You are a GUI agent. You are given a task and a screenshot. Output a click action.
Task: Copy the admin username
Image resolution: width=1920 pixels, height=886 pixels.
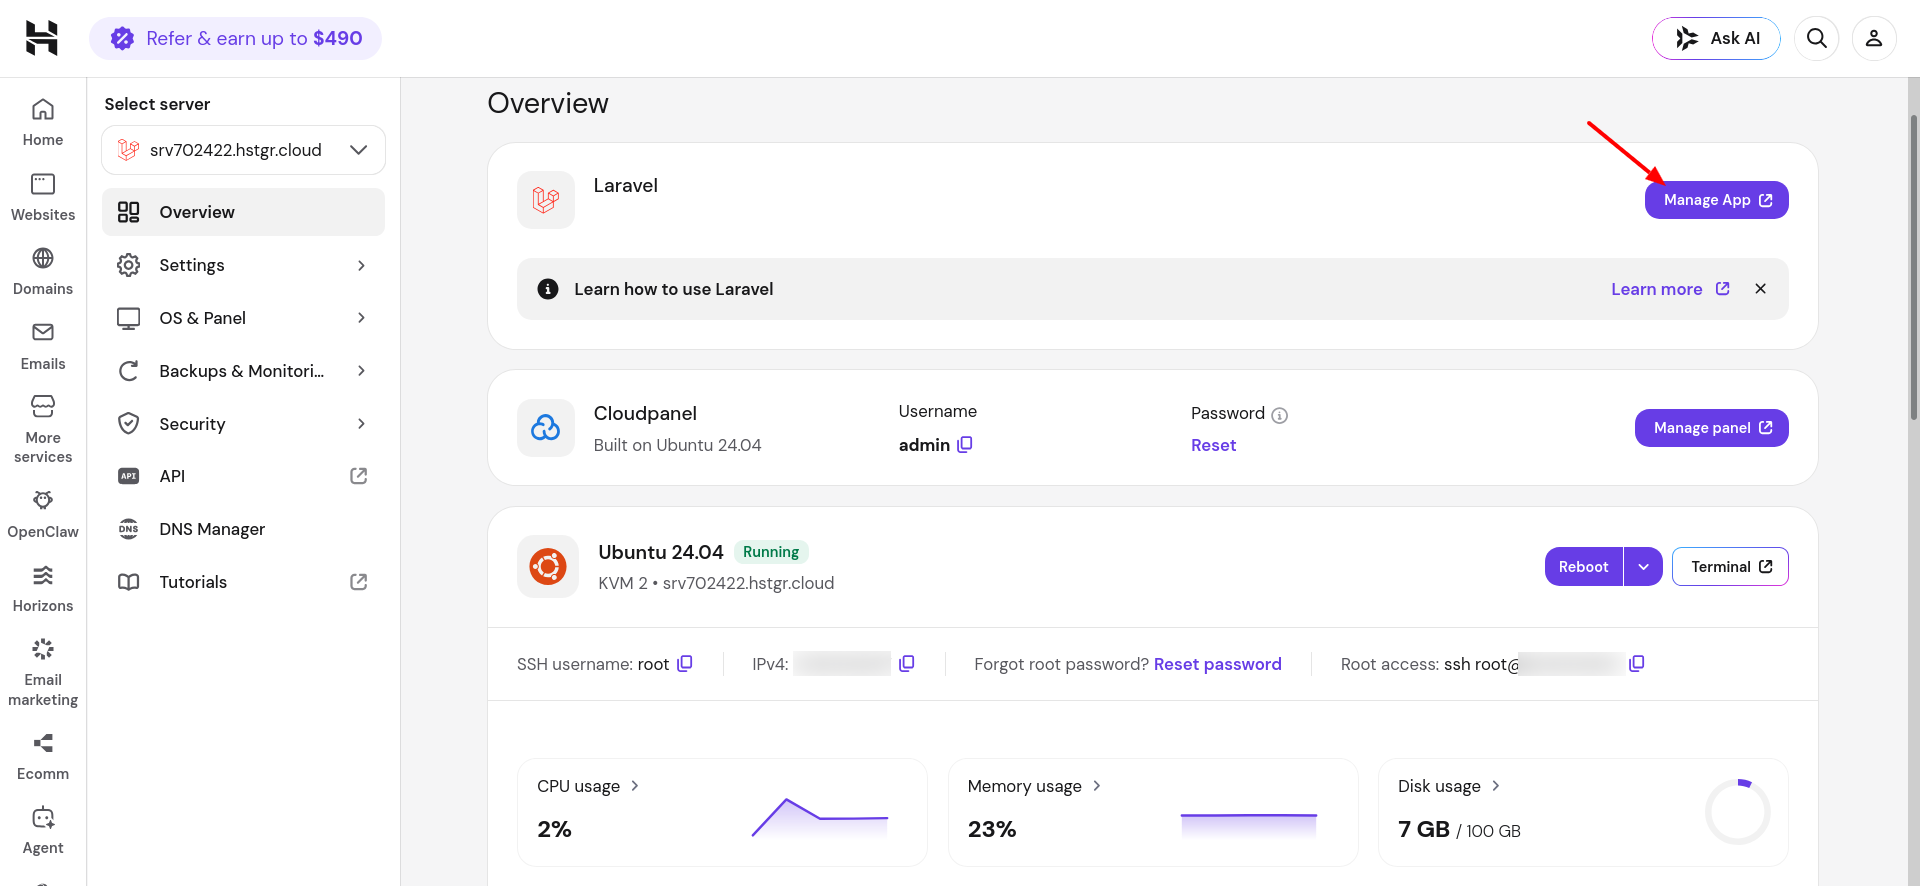coord(965,444)
